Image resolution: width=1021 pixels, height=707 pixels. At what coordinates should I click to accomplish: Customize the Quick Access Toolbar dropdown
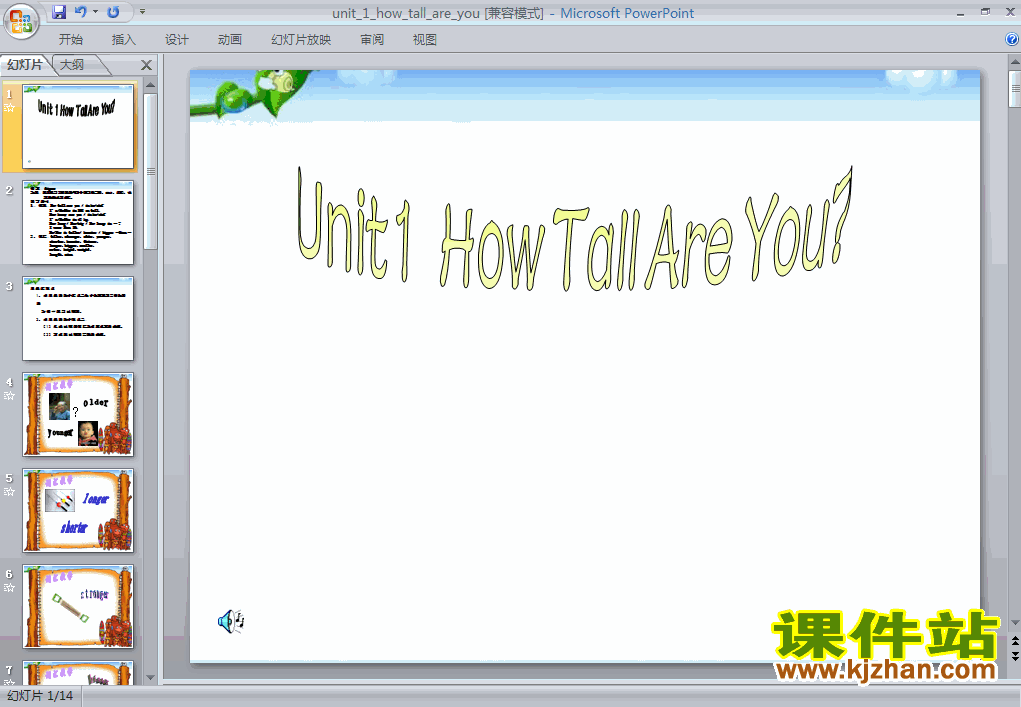[x=142, y=12]
